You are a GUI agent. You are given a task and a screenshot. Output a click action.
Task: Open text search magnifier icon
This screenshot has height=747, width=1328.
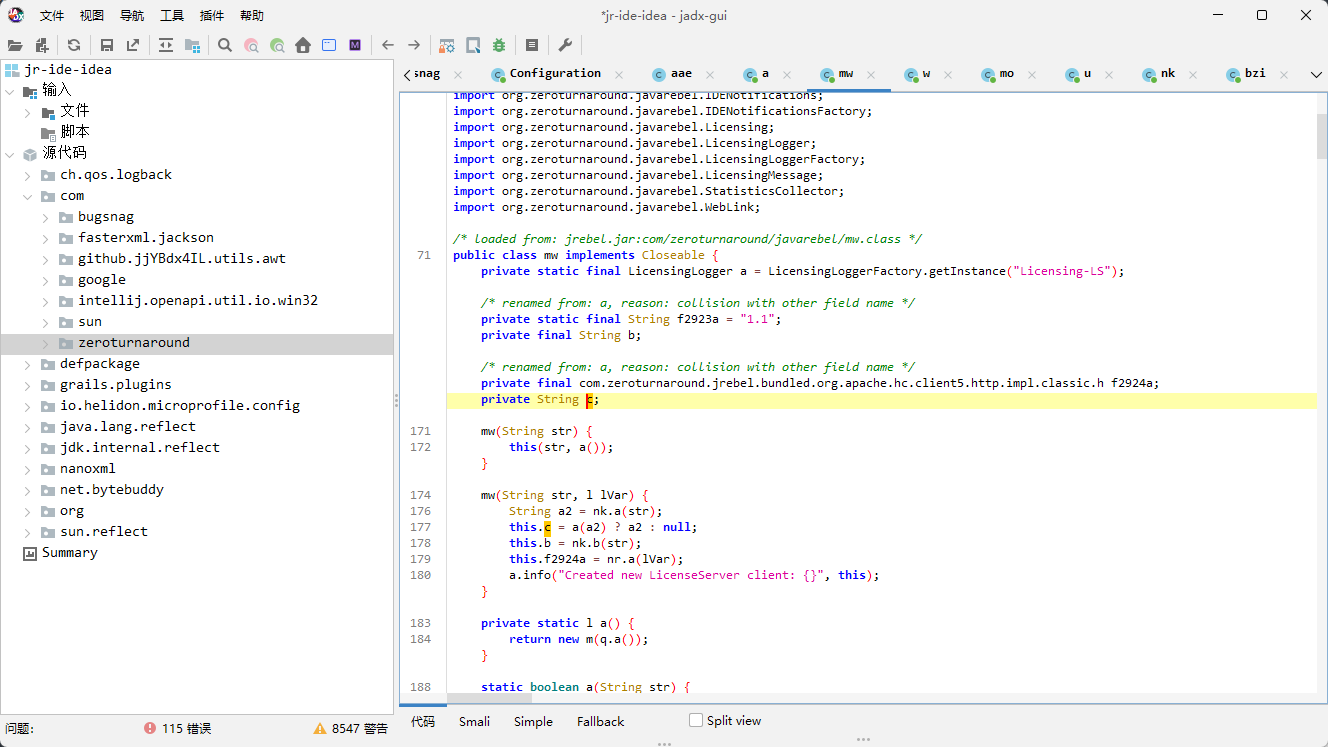click(x=225, y=45)
